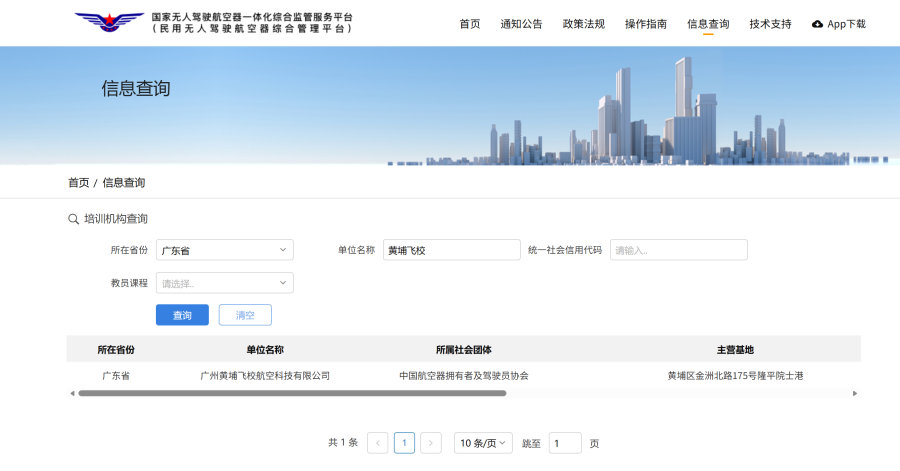
Task: Click the 广东省 cell in the result row
Action: (x=116, y=376)
